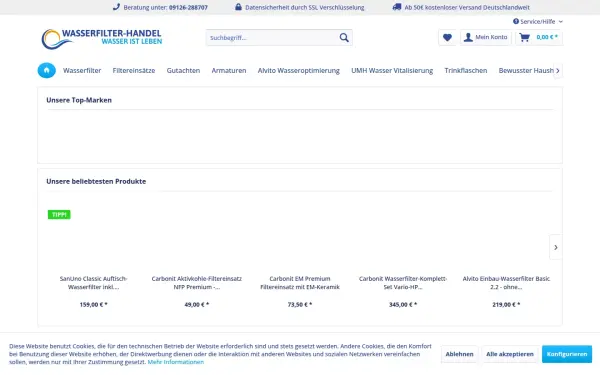Open the Mehr Informationen link
Image resolution: width=600 pixels, height=375 pixels.
(x=176, y=362)
